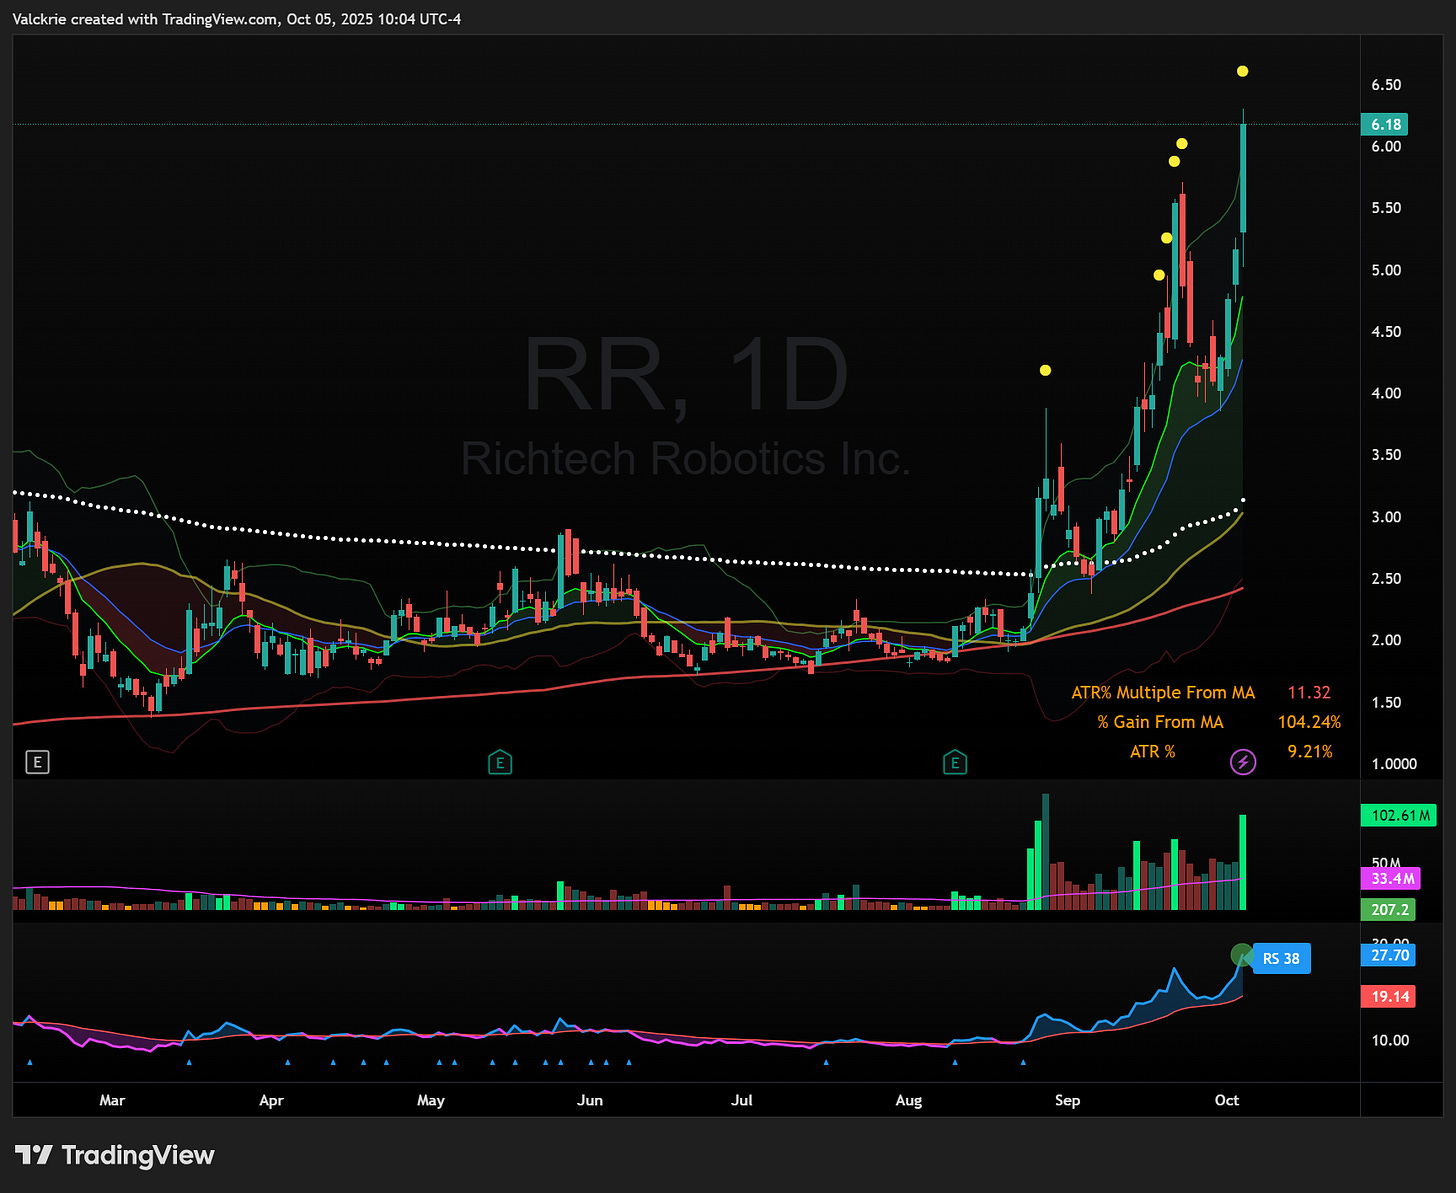The image size is (1456, 1193).
Task: Click the % Gain From MA label
Action: [1160, 722]
